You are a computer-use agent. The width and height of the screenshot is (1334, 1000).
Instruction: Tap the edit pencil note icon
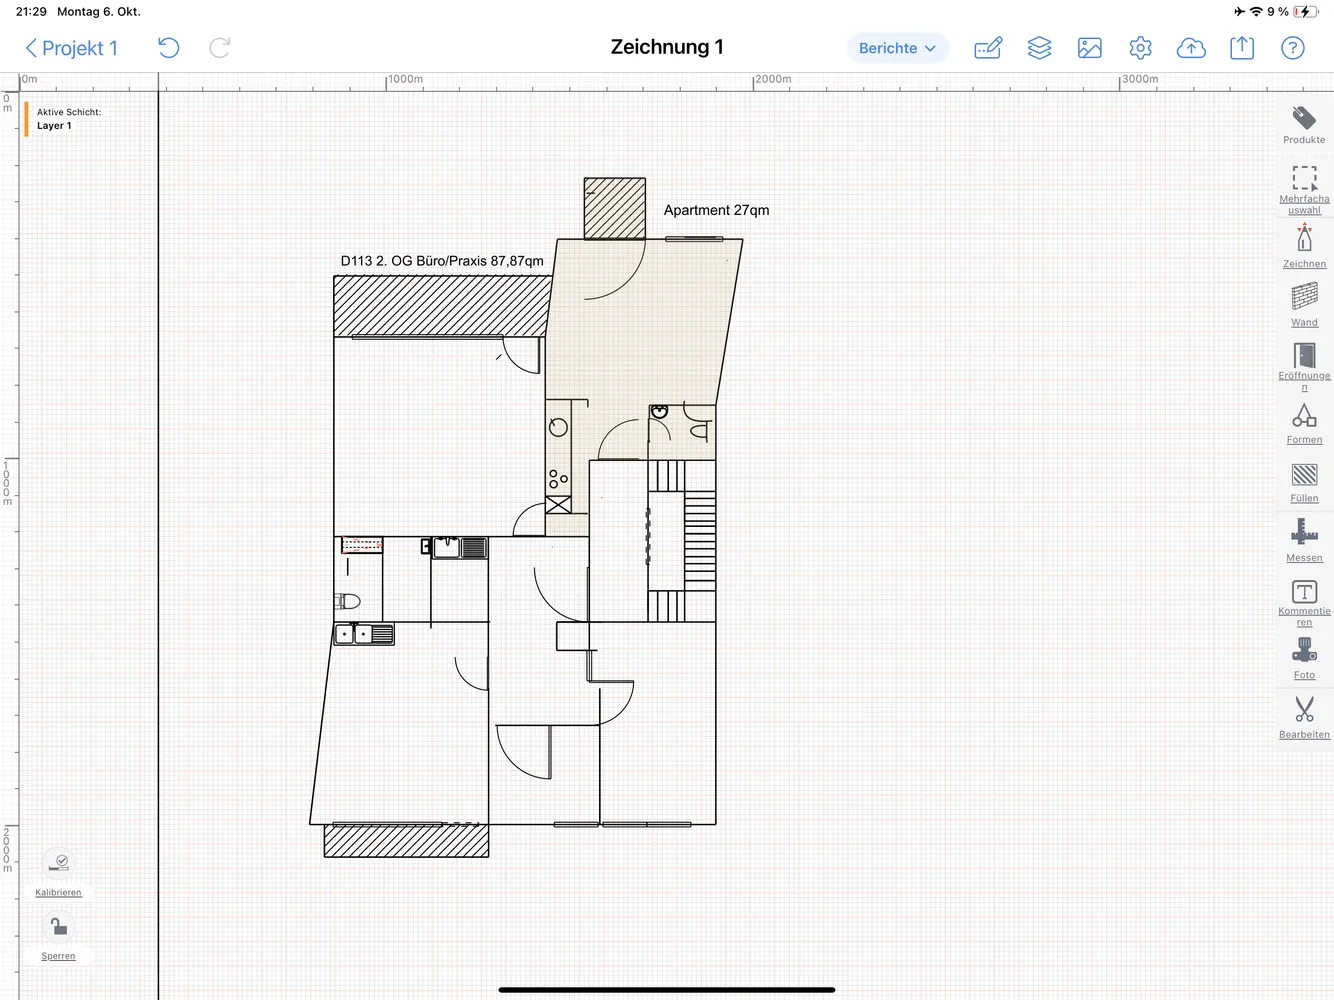[988, 47]
